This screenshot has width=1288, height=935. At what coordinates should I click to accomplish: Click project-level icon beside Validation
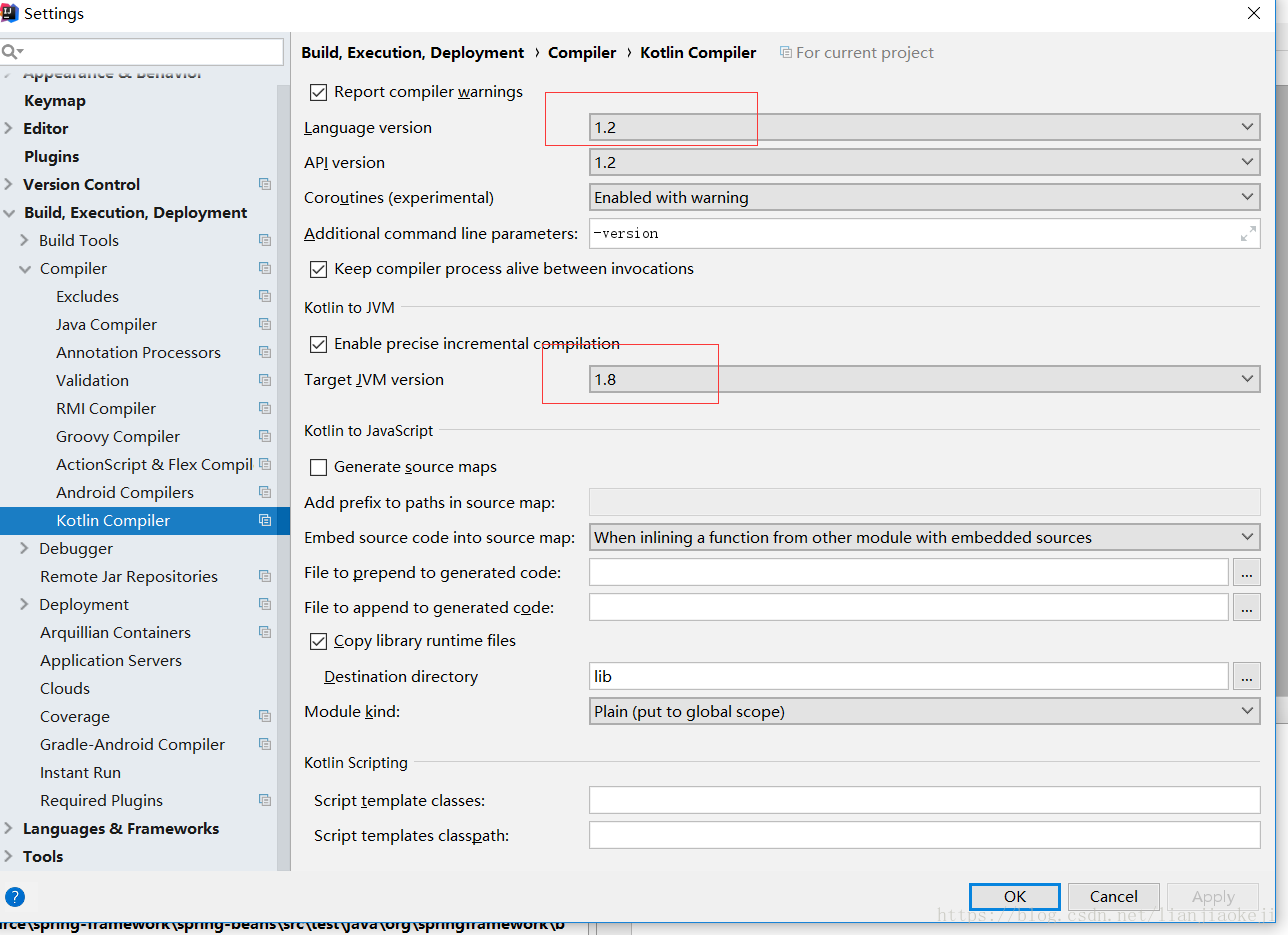265,380
